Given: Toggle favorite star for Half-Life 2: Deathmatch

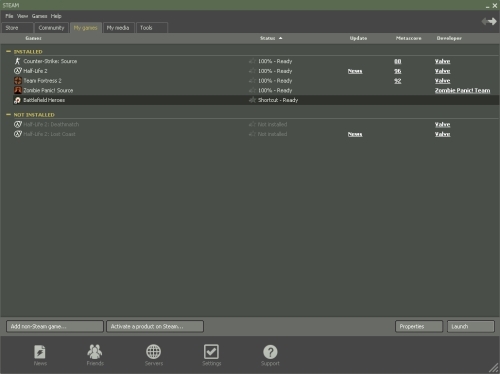Looking at the screenshot, I should click(252, 124).
